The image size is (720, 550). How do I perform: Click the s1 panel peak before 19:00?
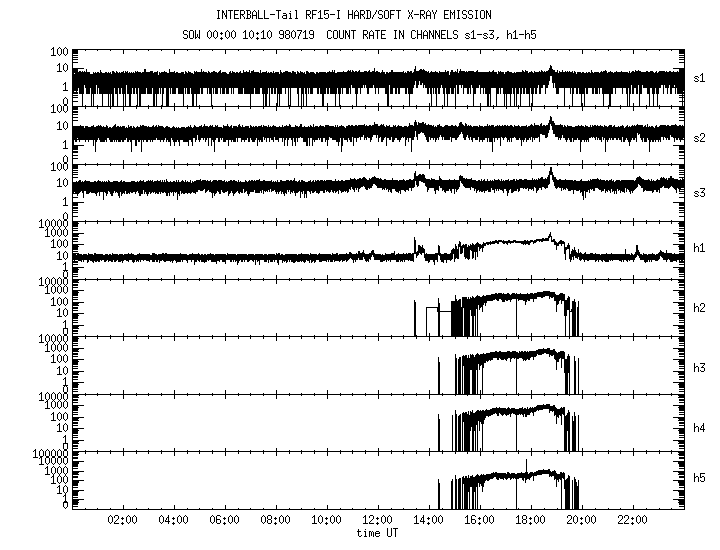(x=550, y=69)
